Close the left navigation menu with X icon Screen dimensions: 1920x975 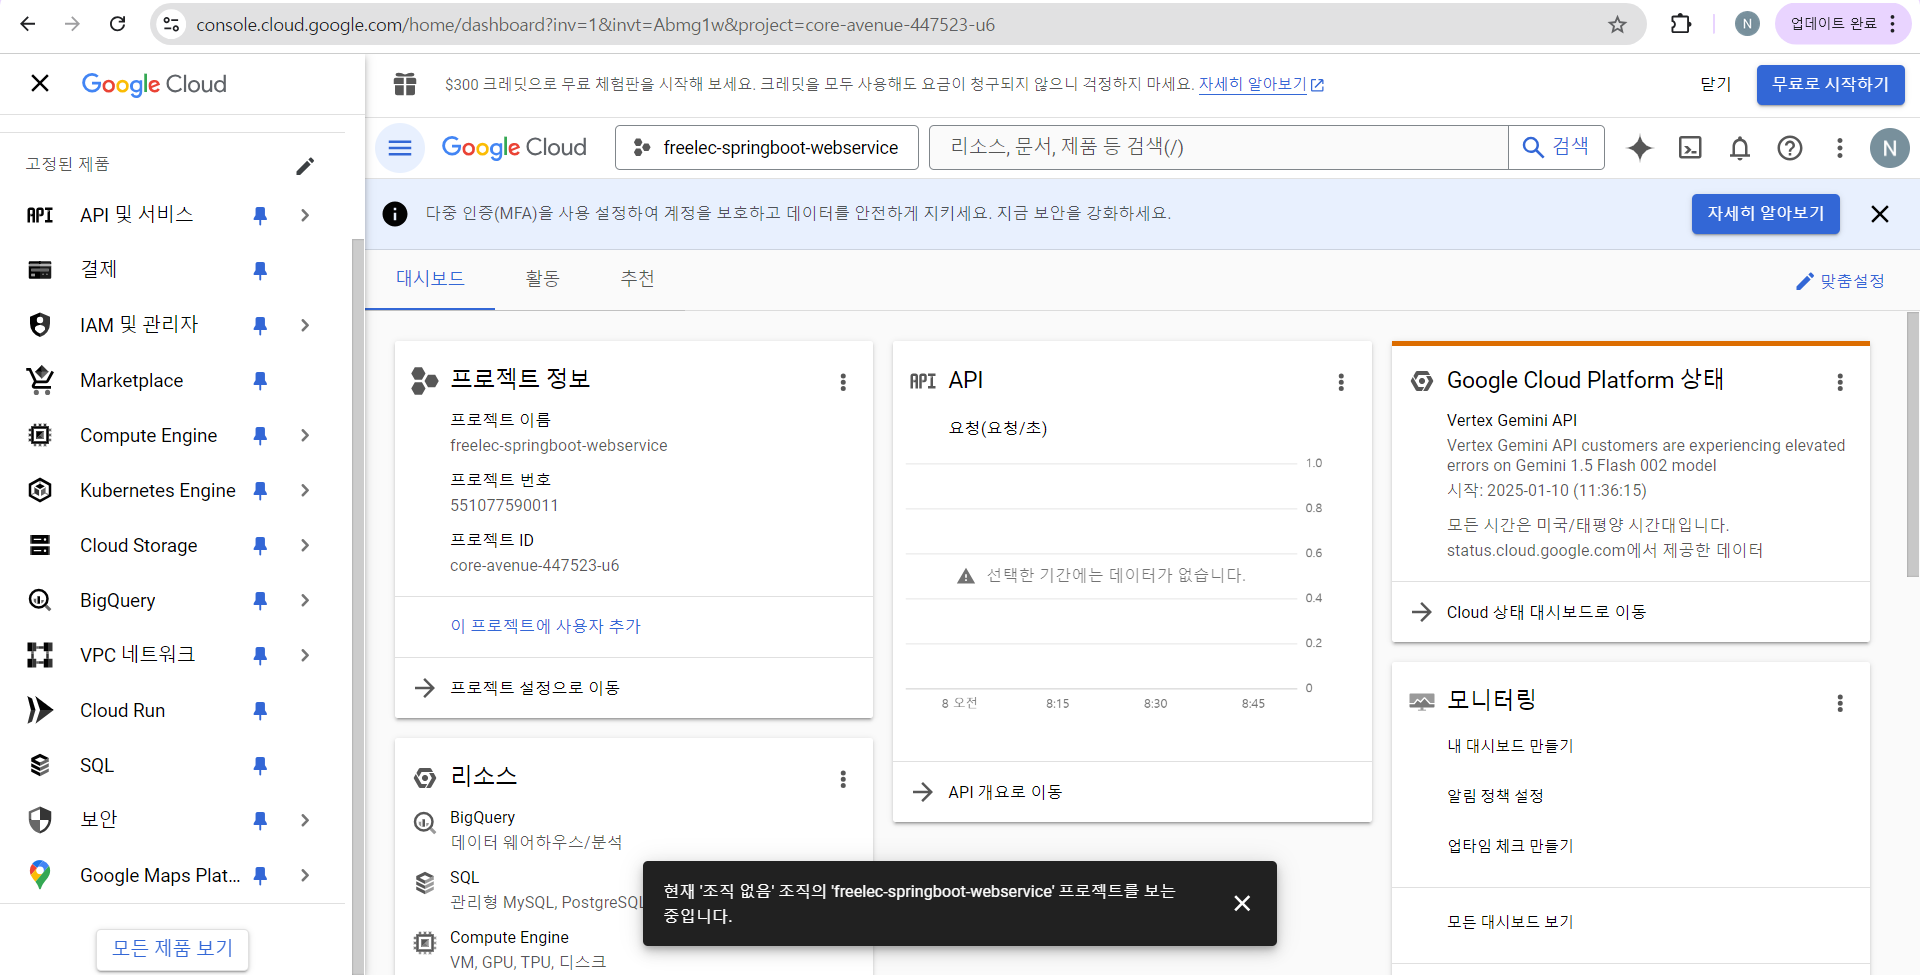click(40, 83)
